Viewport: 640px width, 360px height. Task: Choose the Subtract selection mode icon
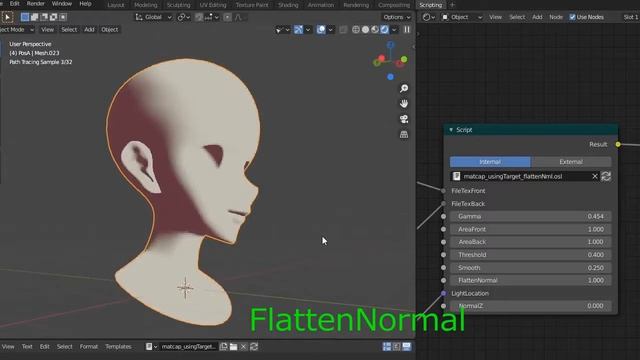pyautogui.click(x=44, y=17)
